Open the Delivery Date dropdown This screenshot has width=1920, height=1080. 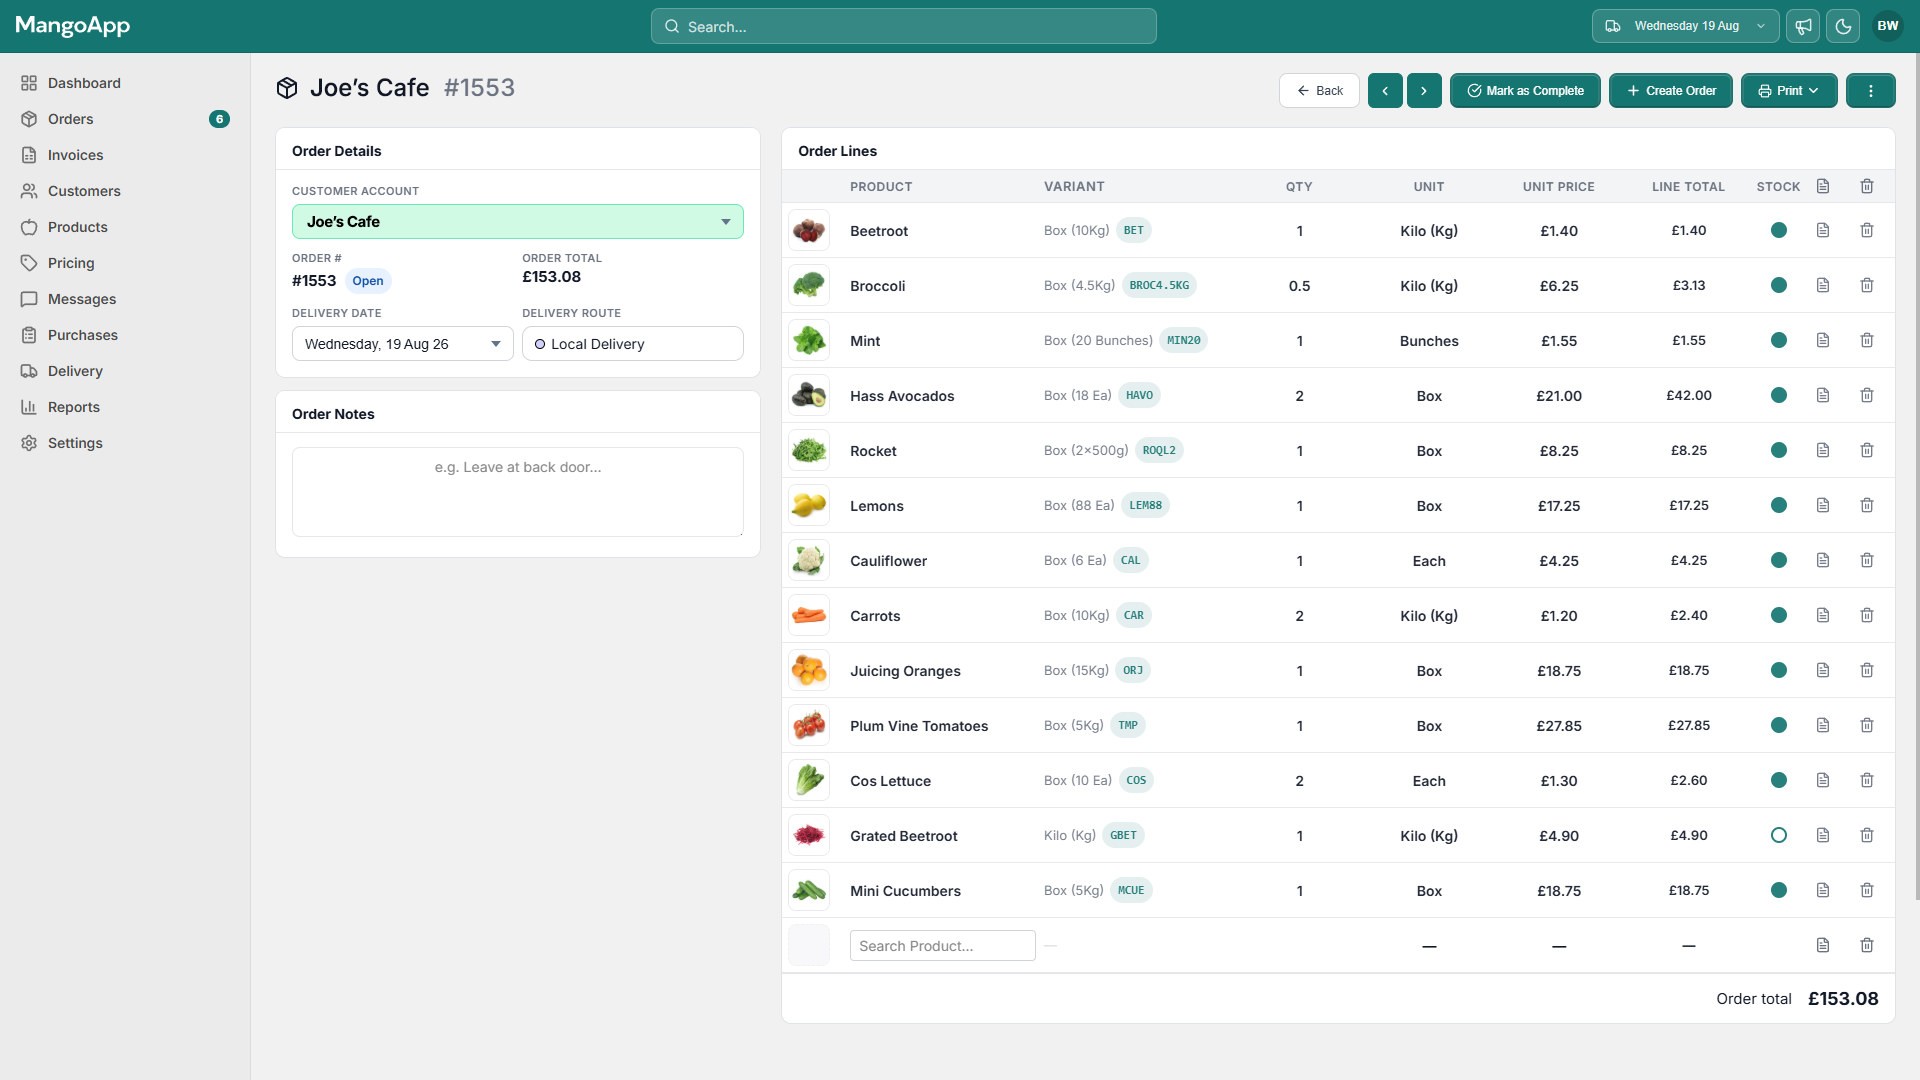pos(402,344)
